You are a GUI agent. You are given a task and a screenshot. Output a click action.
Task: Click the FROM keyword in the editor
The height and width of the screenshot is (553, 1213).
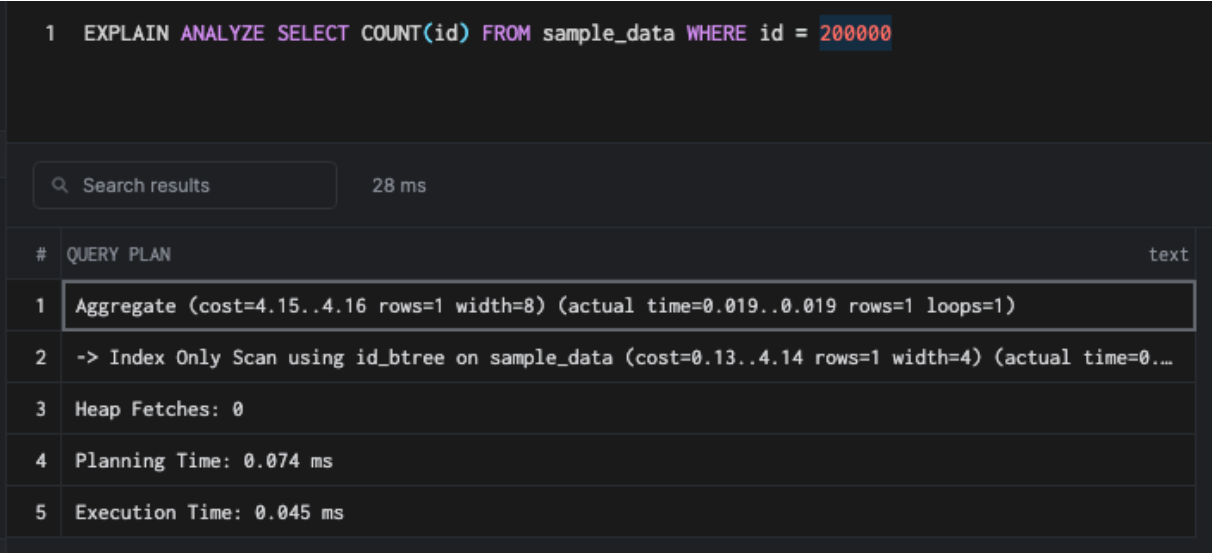pos(506,33)
